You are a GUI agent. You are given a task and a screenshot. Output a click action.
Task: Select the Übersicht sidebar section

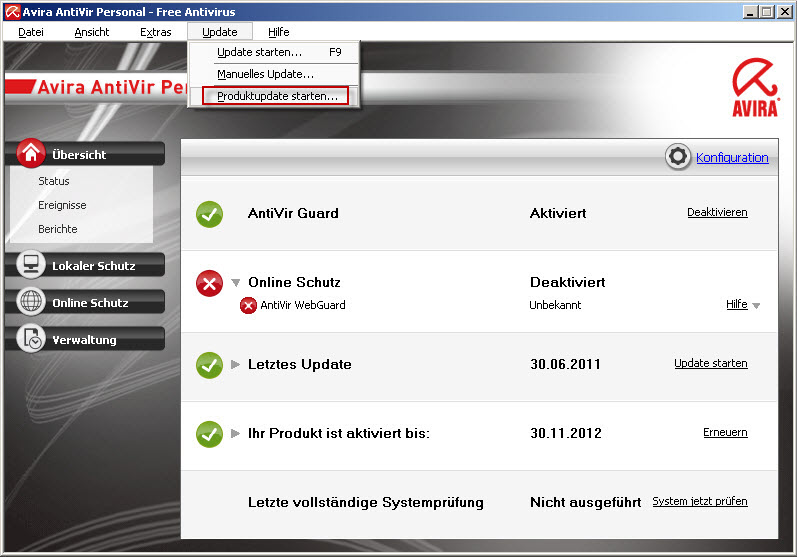(85, 153)
